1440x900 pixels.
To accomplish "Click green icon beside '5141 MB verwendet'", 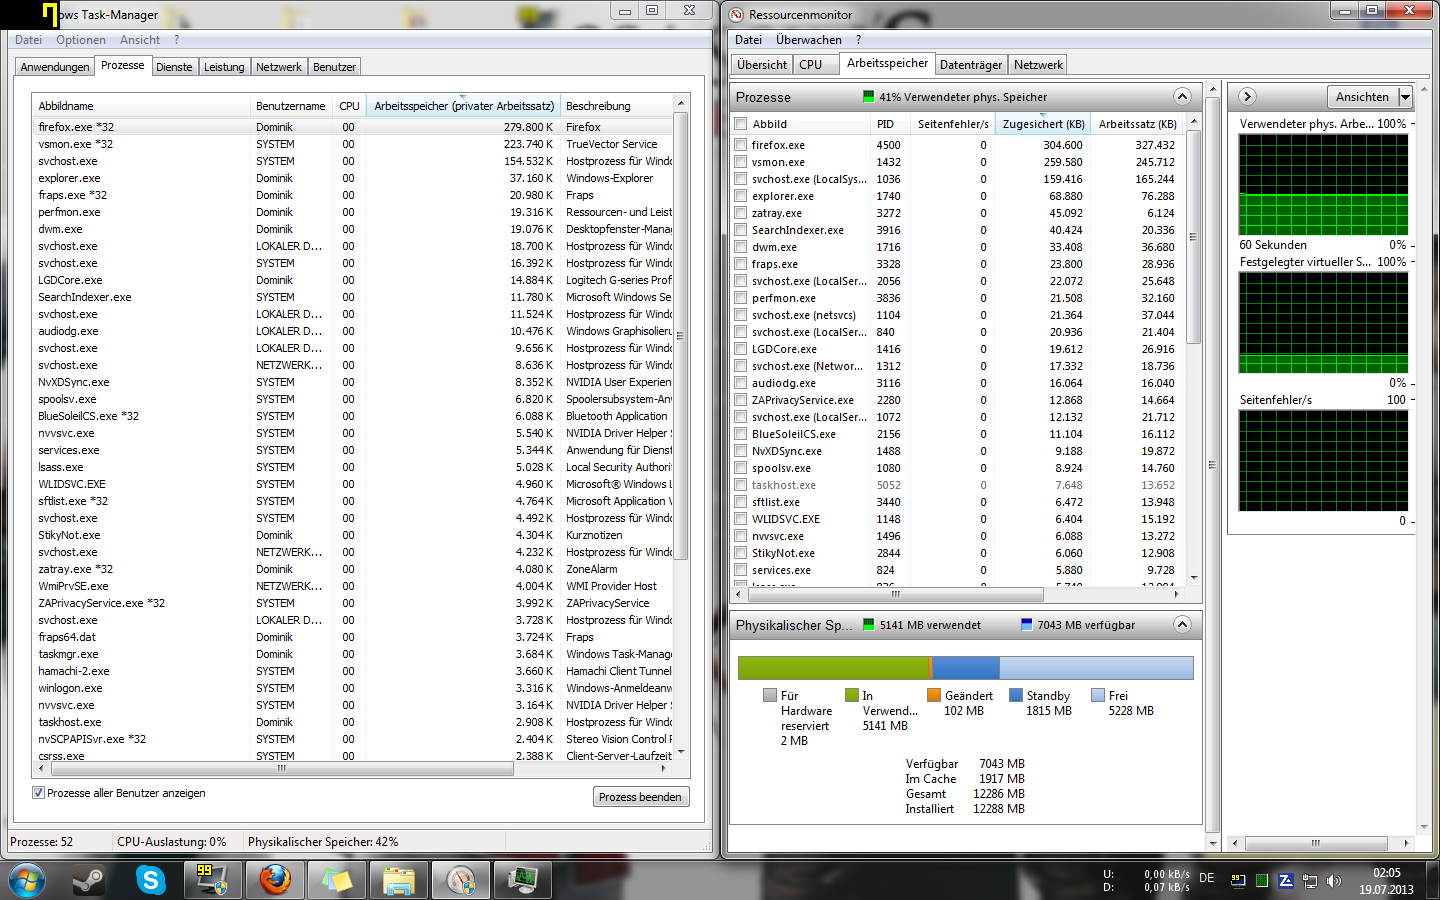I will (x=869, y=625).
